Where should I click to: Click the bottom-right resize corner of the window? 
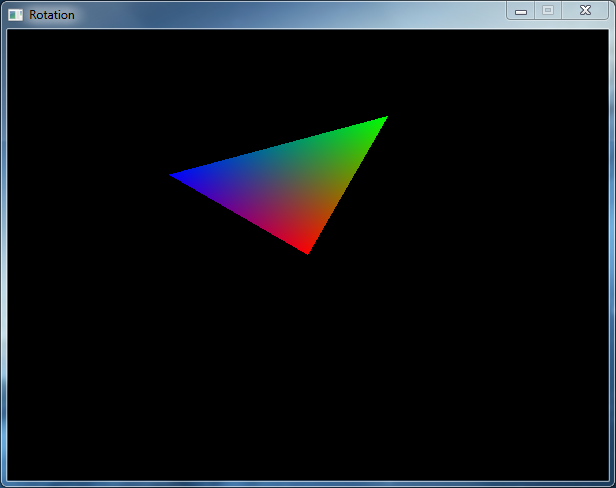point(612,484)
